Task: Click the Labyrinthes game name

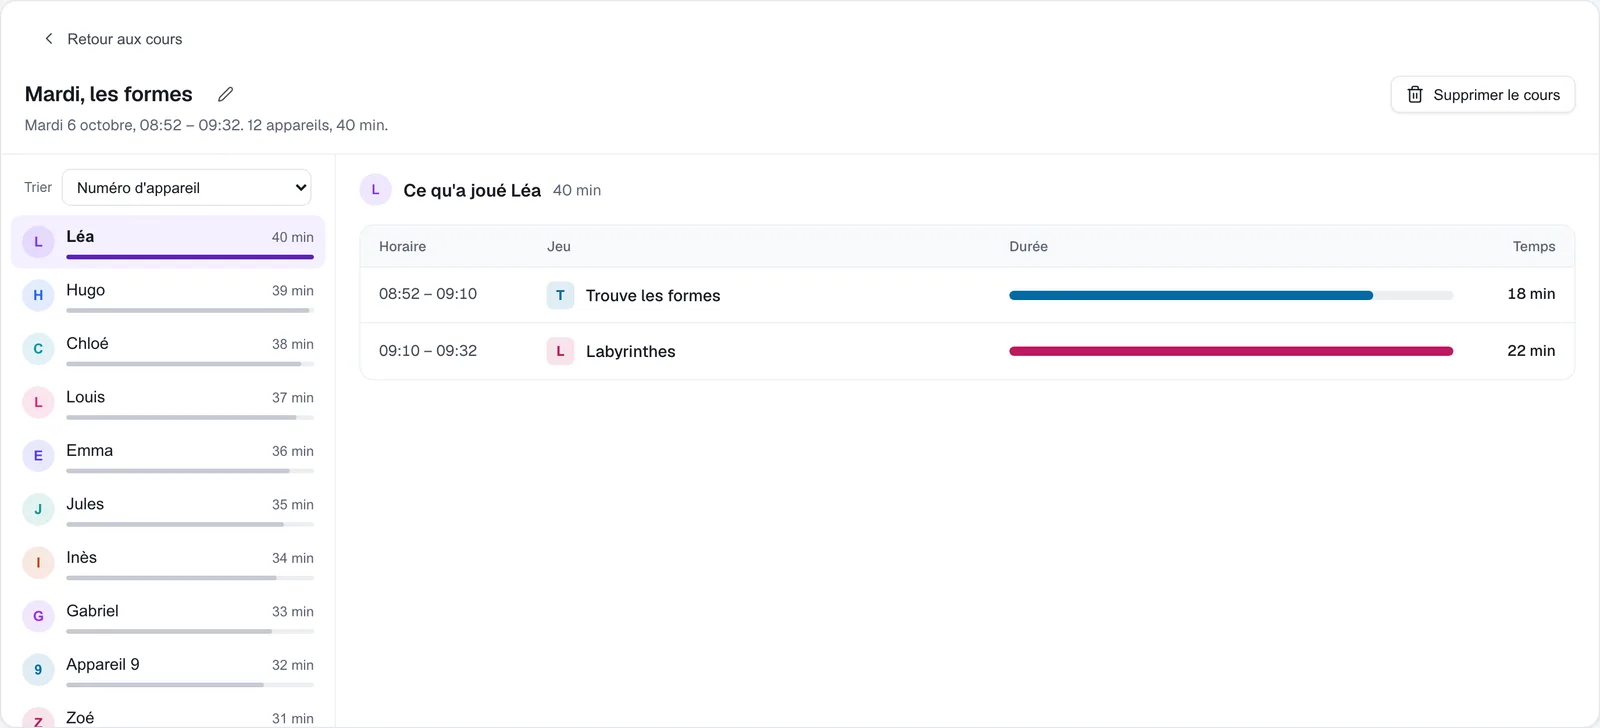Action: (x=631, y=351)
